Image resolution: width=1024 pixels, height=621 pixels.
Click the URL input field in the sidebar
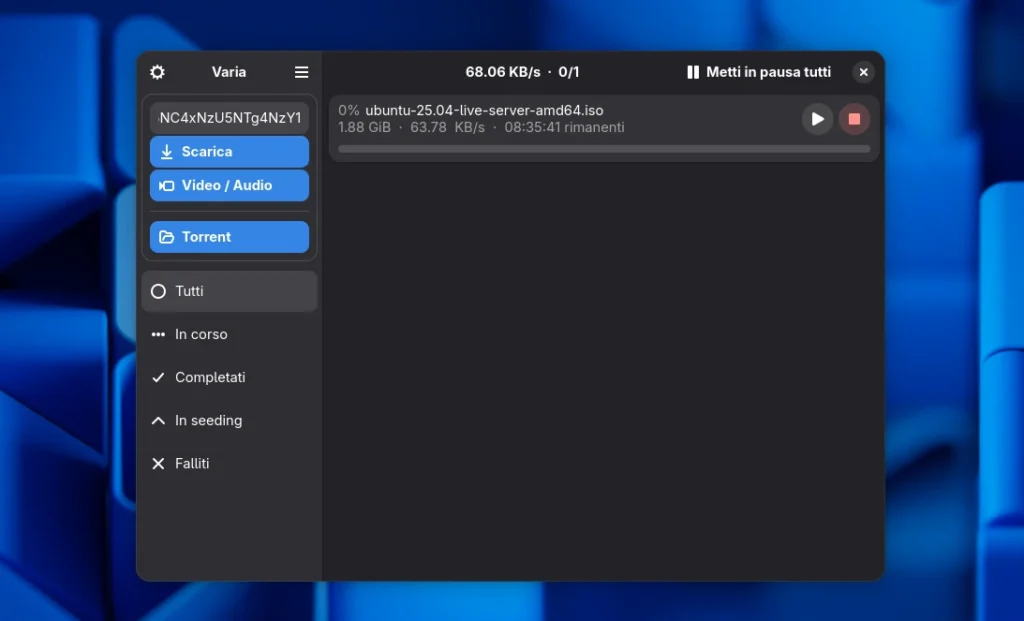pos(229,117)
